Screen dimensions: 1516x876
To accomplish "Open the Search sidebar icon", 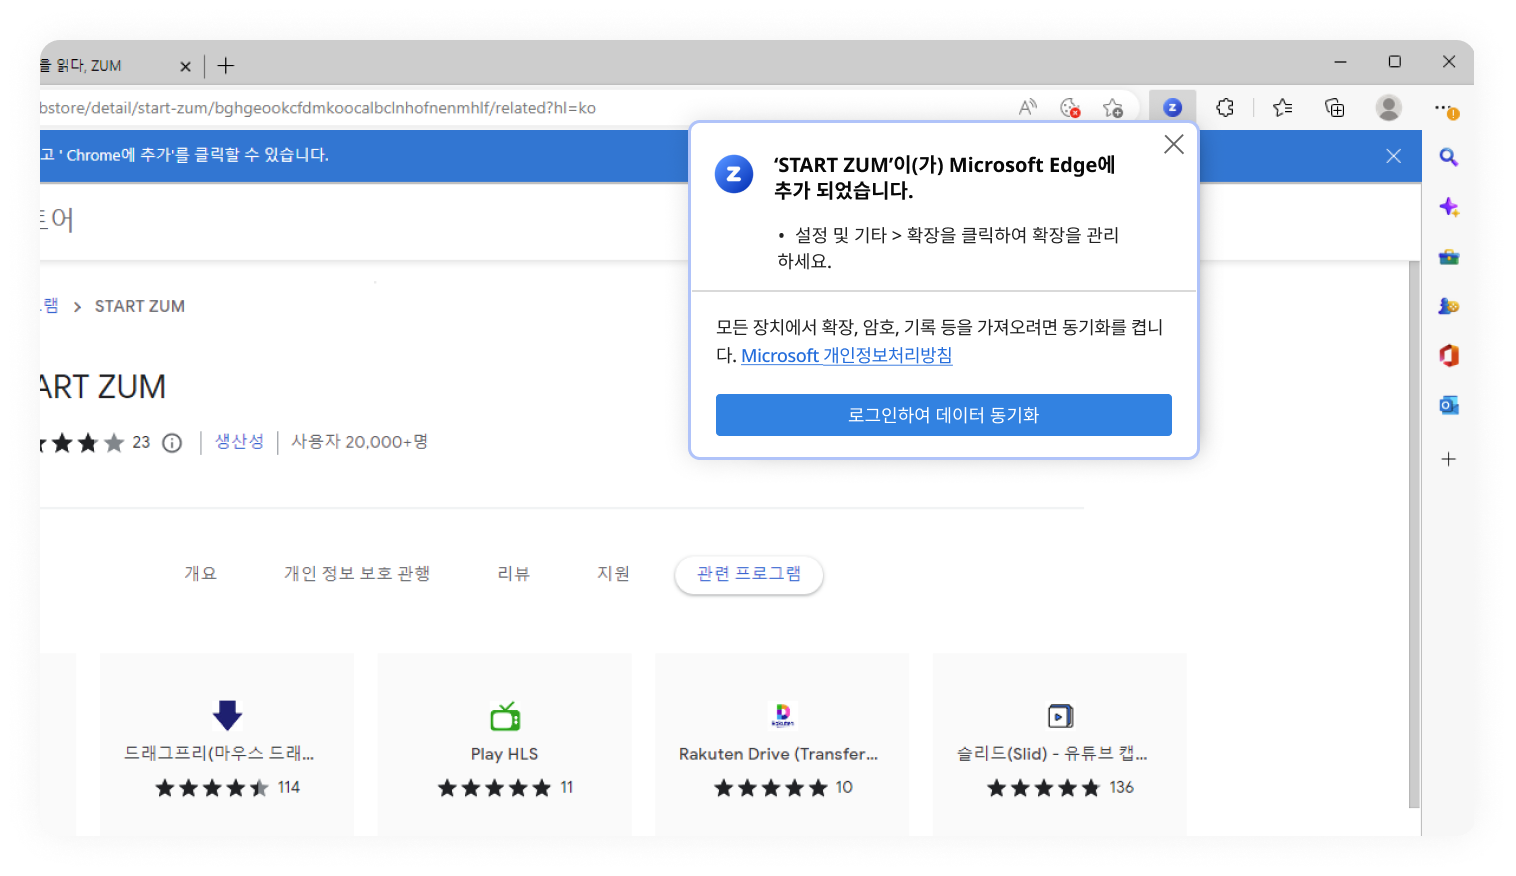I will point(1448,156).
